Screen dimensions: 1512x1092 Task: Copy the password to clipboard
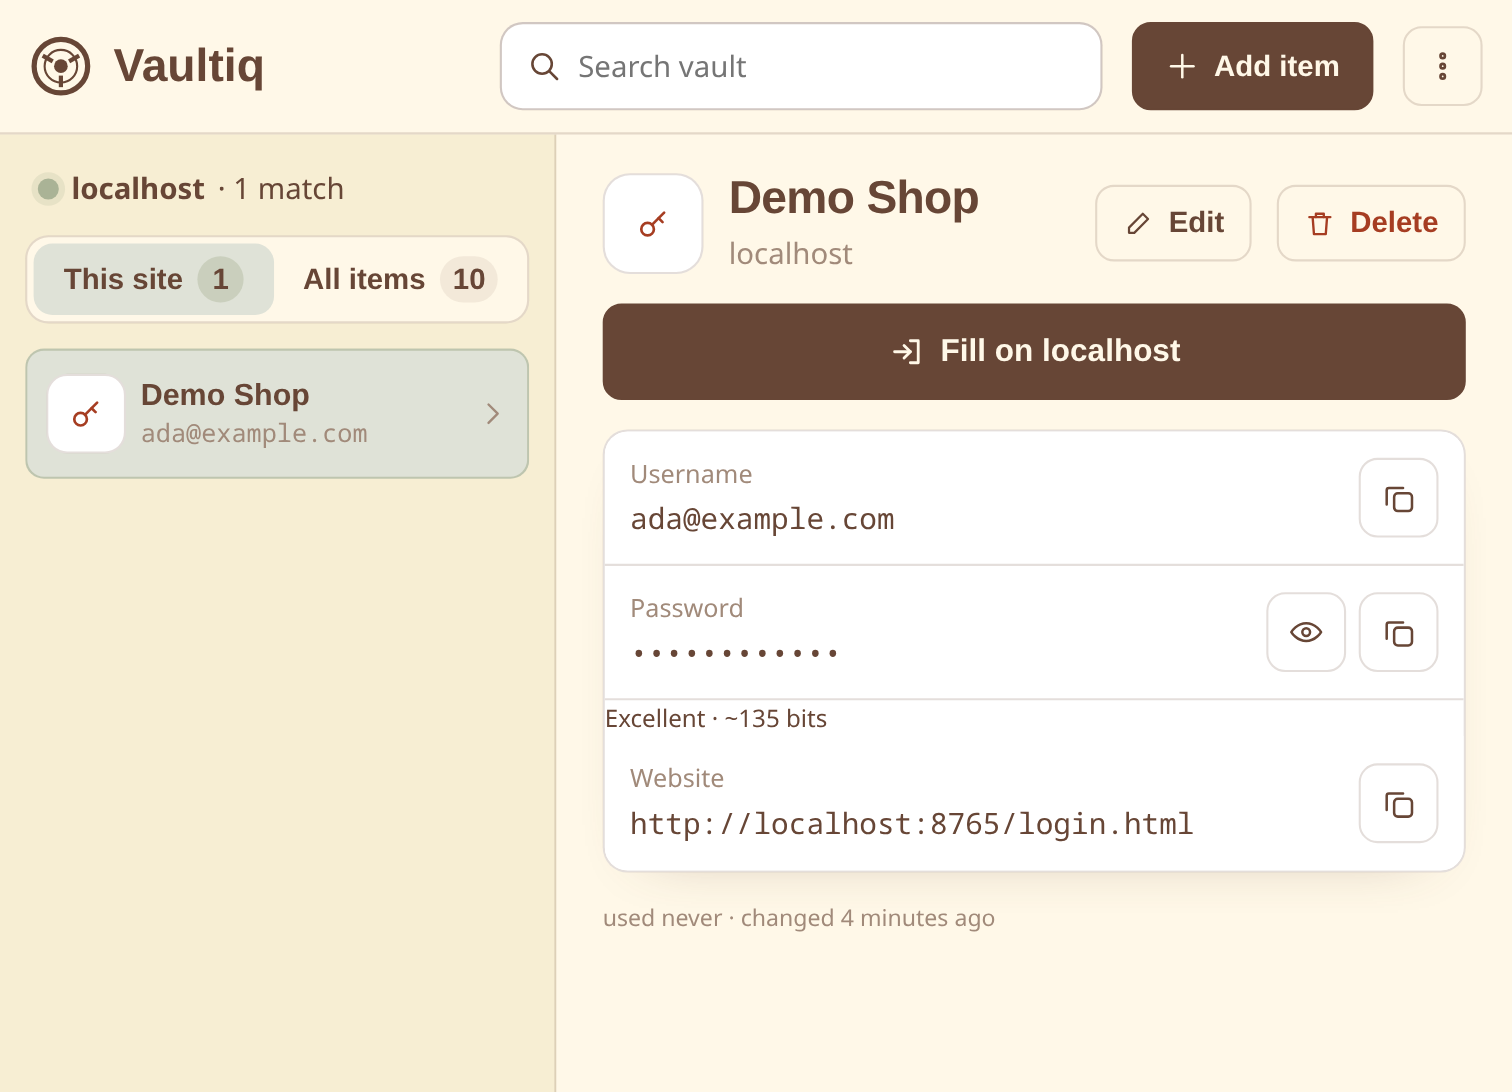point(1398,632)
